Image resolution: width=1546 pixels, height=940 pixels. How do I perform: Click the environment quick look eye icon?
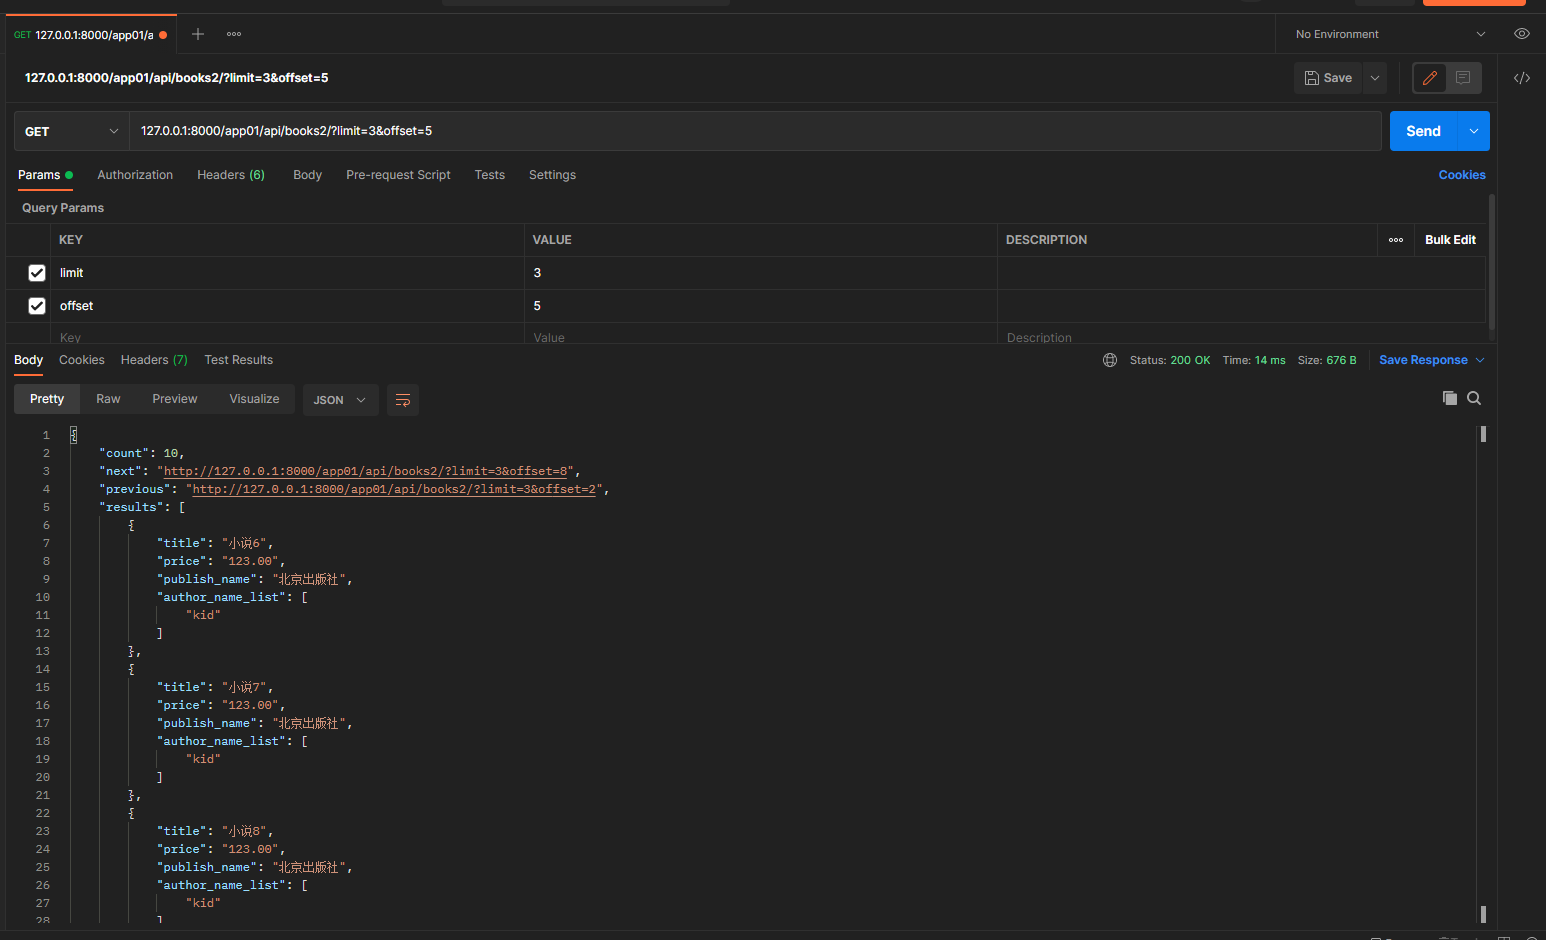[1522, 34]
